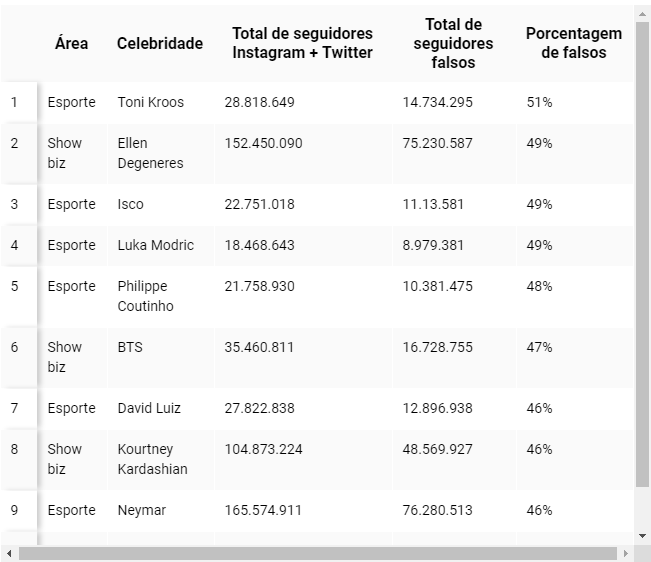Click the Área column header

tap(71, 43)
